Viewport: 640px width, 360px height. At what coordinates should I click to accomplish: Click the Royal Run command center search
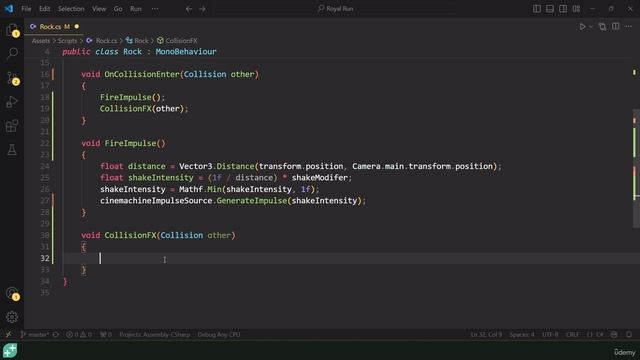click(336, 9)
